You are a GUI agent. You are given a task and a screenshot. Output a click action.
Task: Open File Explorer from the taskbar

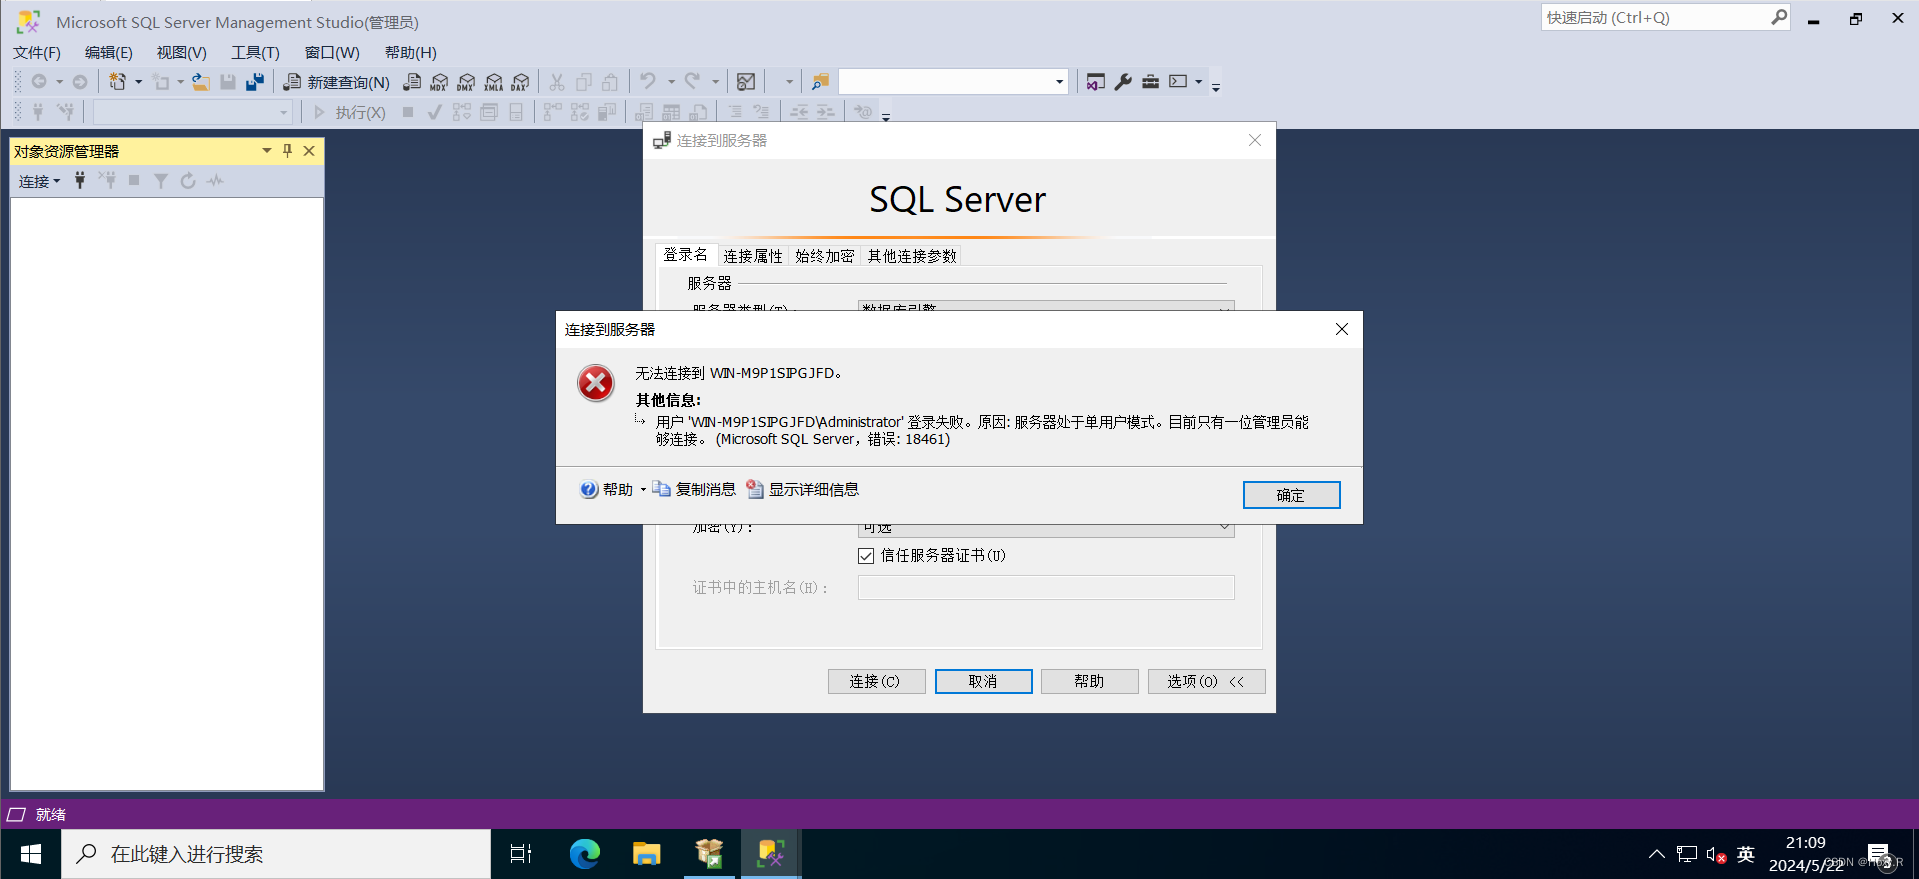click(646, 854)
